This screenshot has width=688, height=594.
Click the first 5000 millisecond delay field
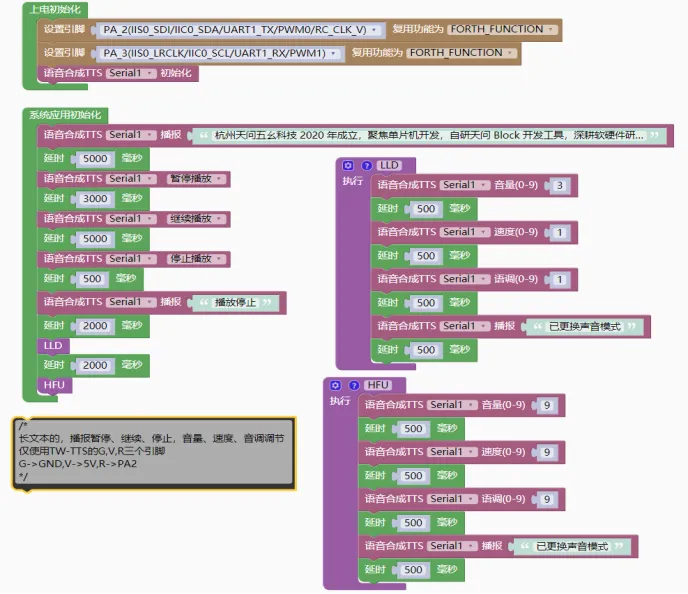pos(95,159)
